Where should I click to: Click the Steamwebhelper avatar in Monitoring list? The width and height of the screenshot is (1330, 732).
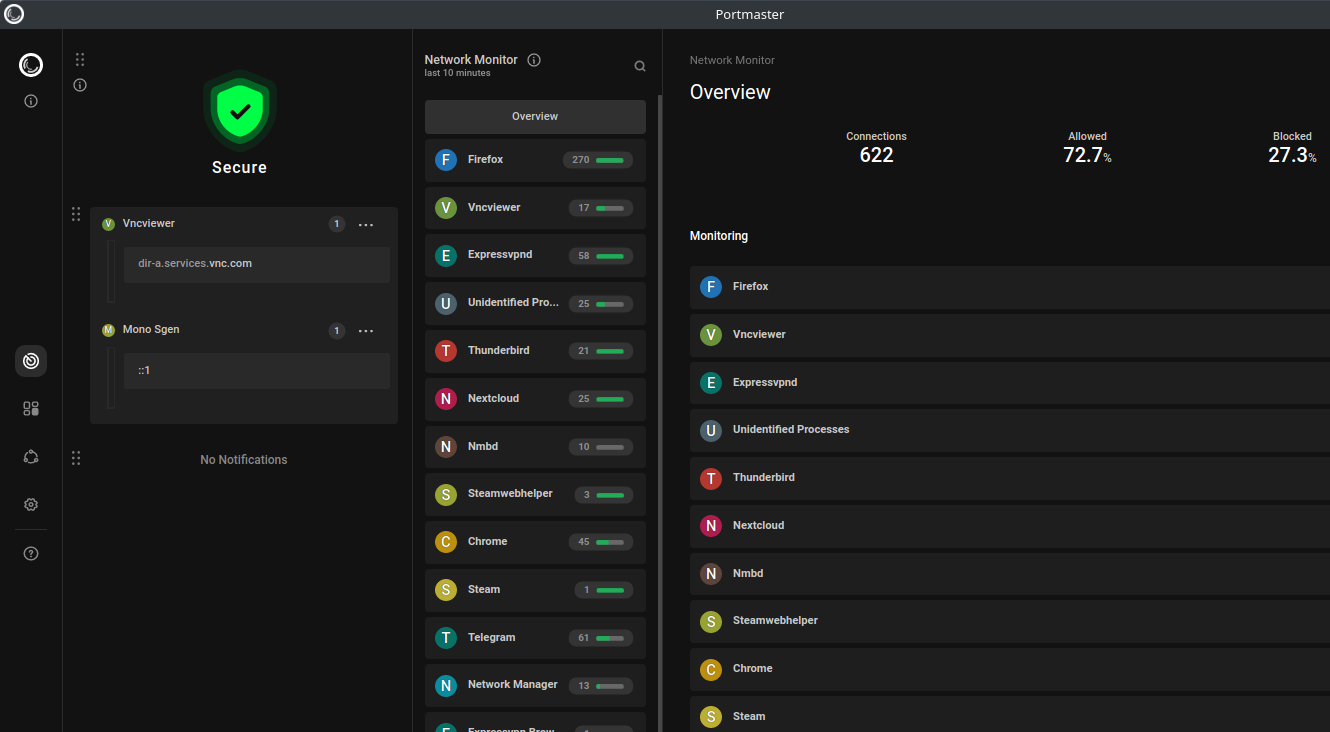[x=711, y=621]
